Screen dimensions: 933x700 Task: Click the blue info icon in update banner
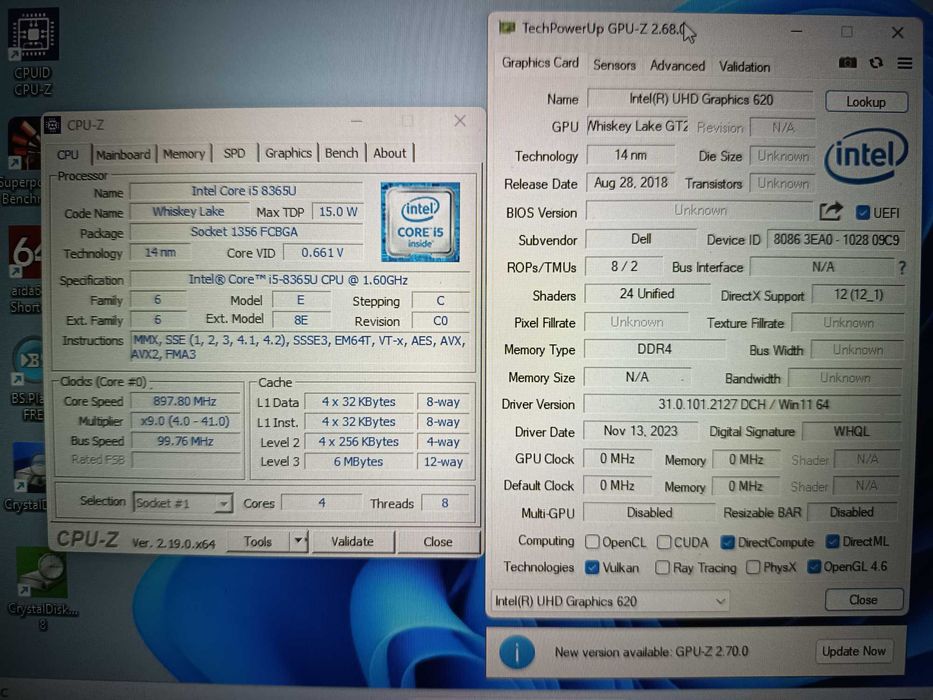pos(516,652)
